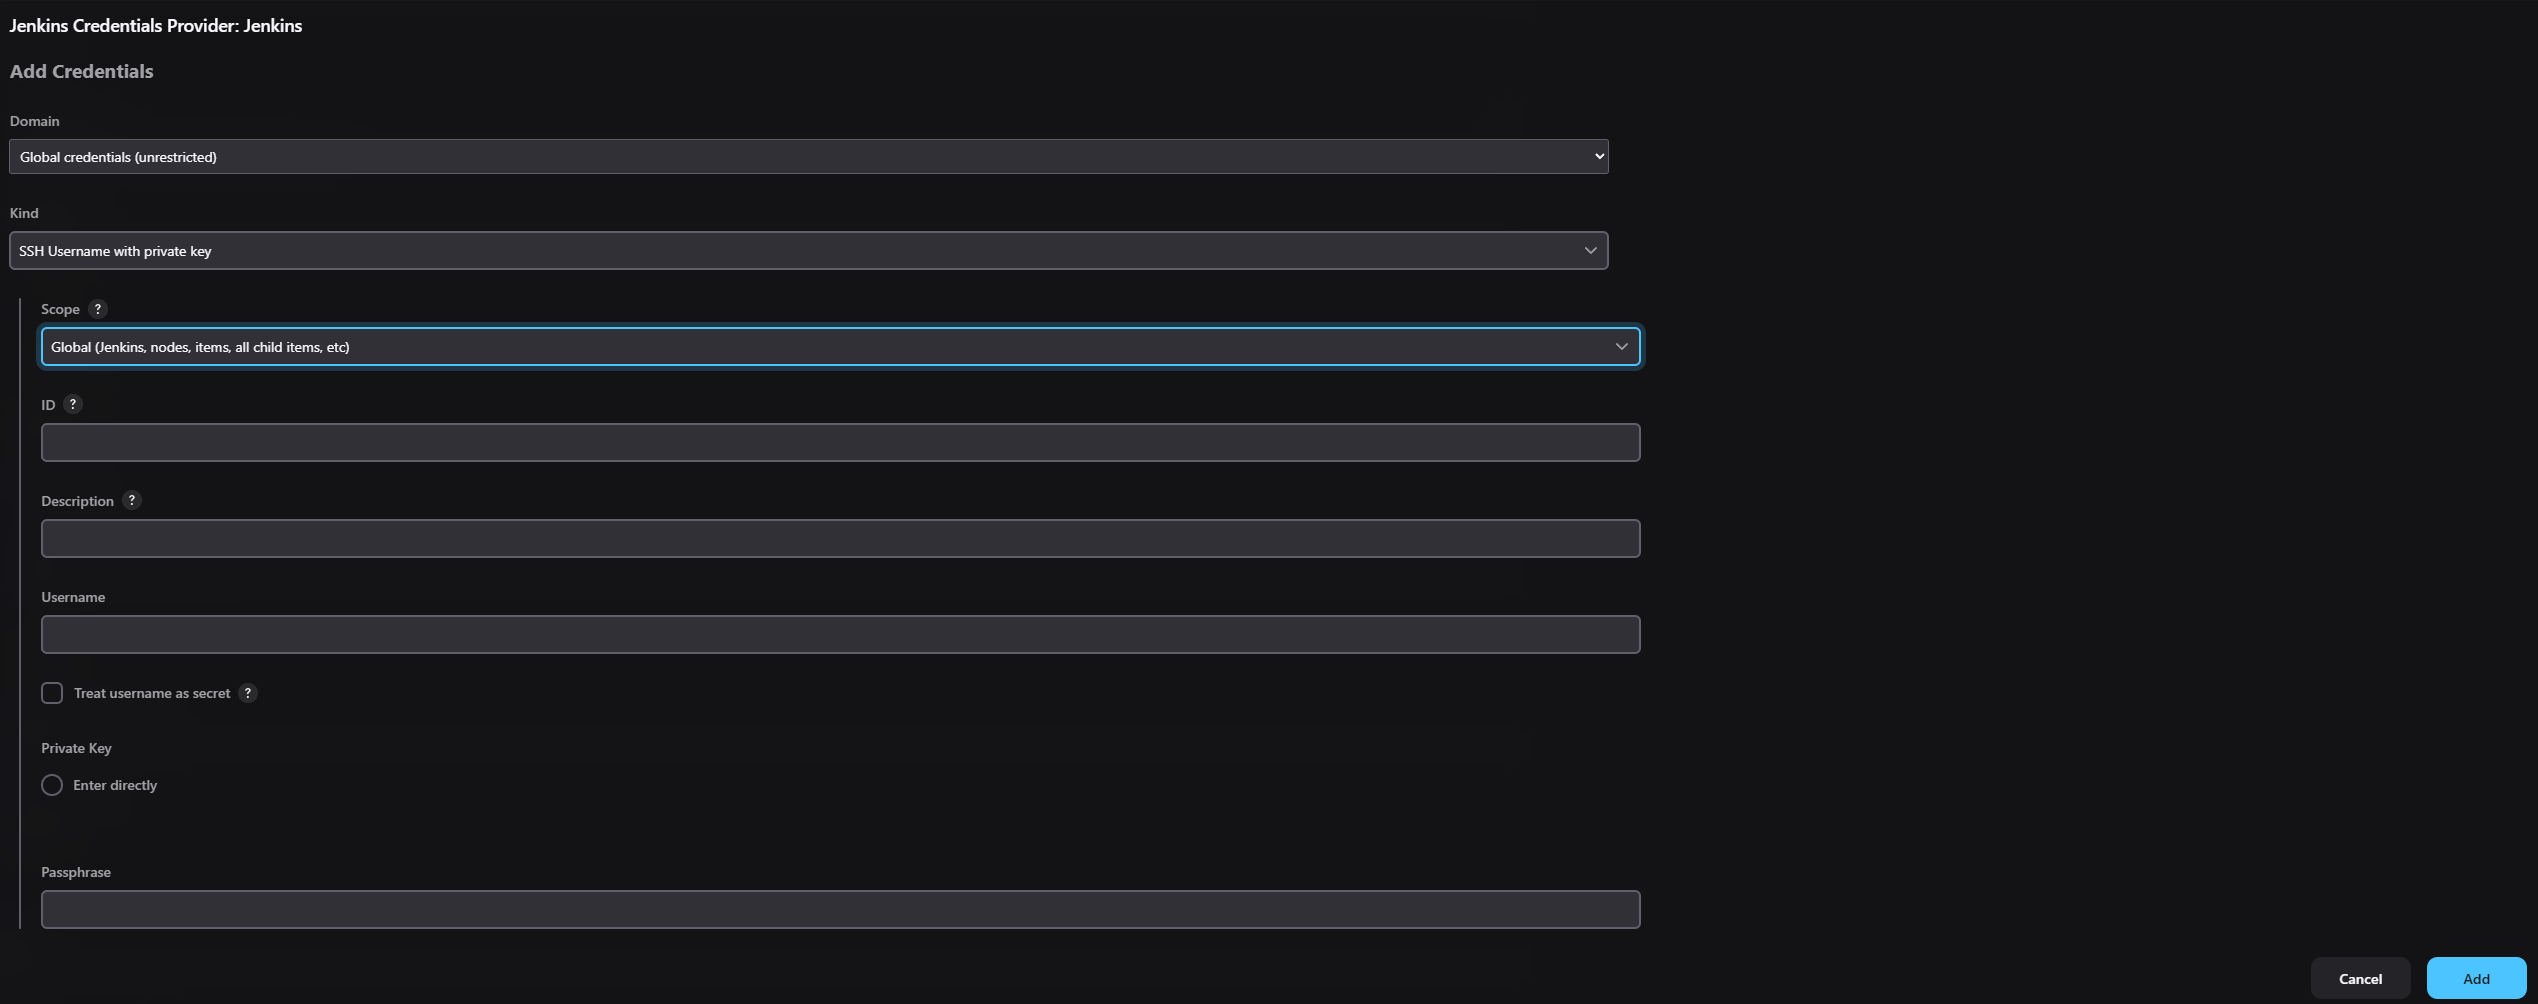Click help icon beside Treat username as secret
Screen dimensions: 2538x1004
[248, 693]
